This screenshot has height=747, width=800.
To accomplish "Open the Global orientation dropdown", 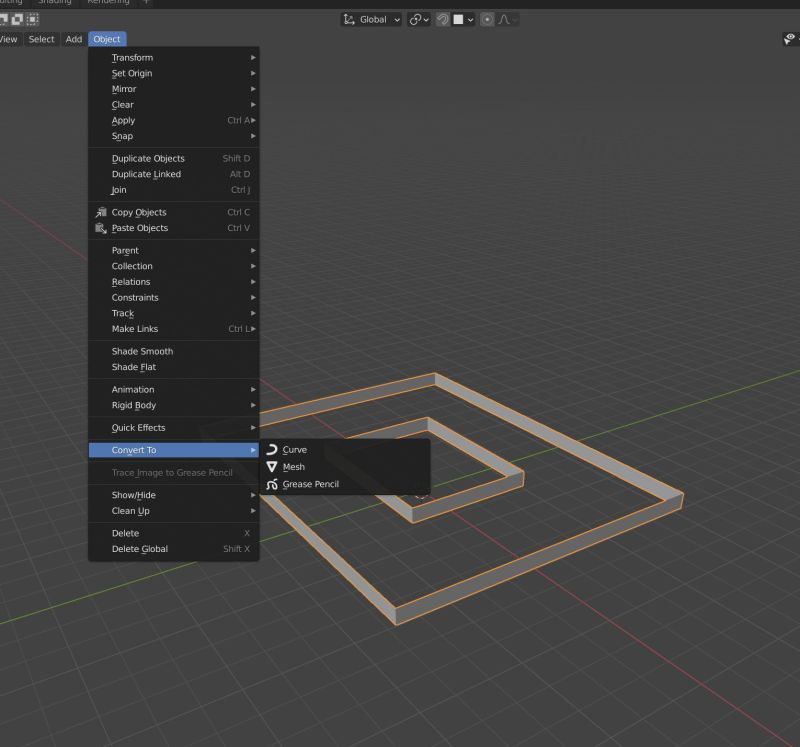I will [372, 19].
